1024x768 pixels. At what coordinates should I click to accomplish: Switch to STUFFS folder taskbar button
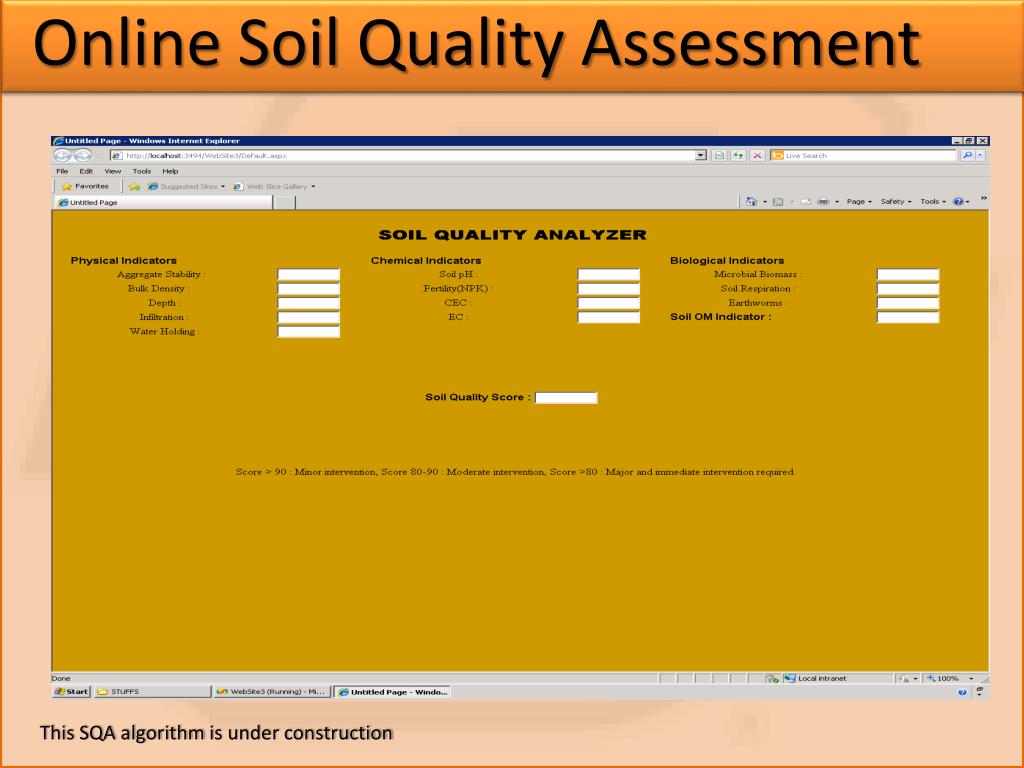pos(152,692)
